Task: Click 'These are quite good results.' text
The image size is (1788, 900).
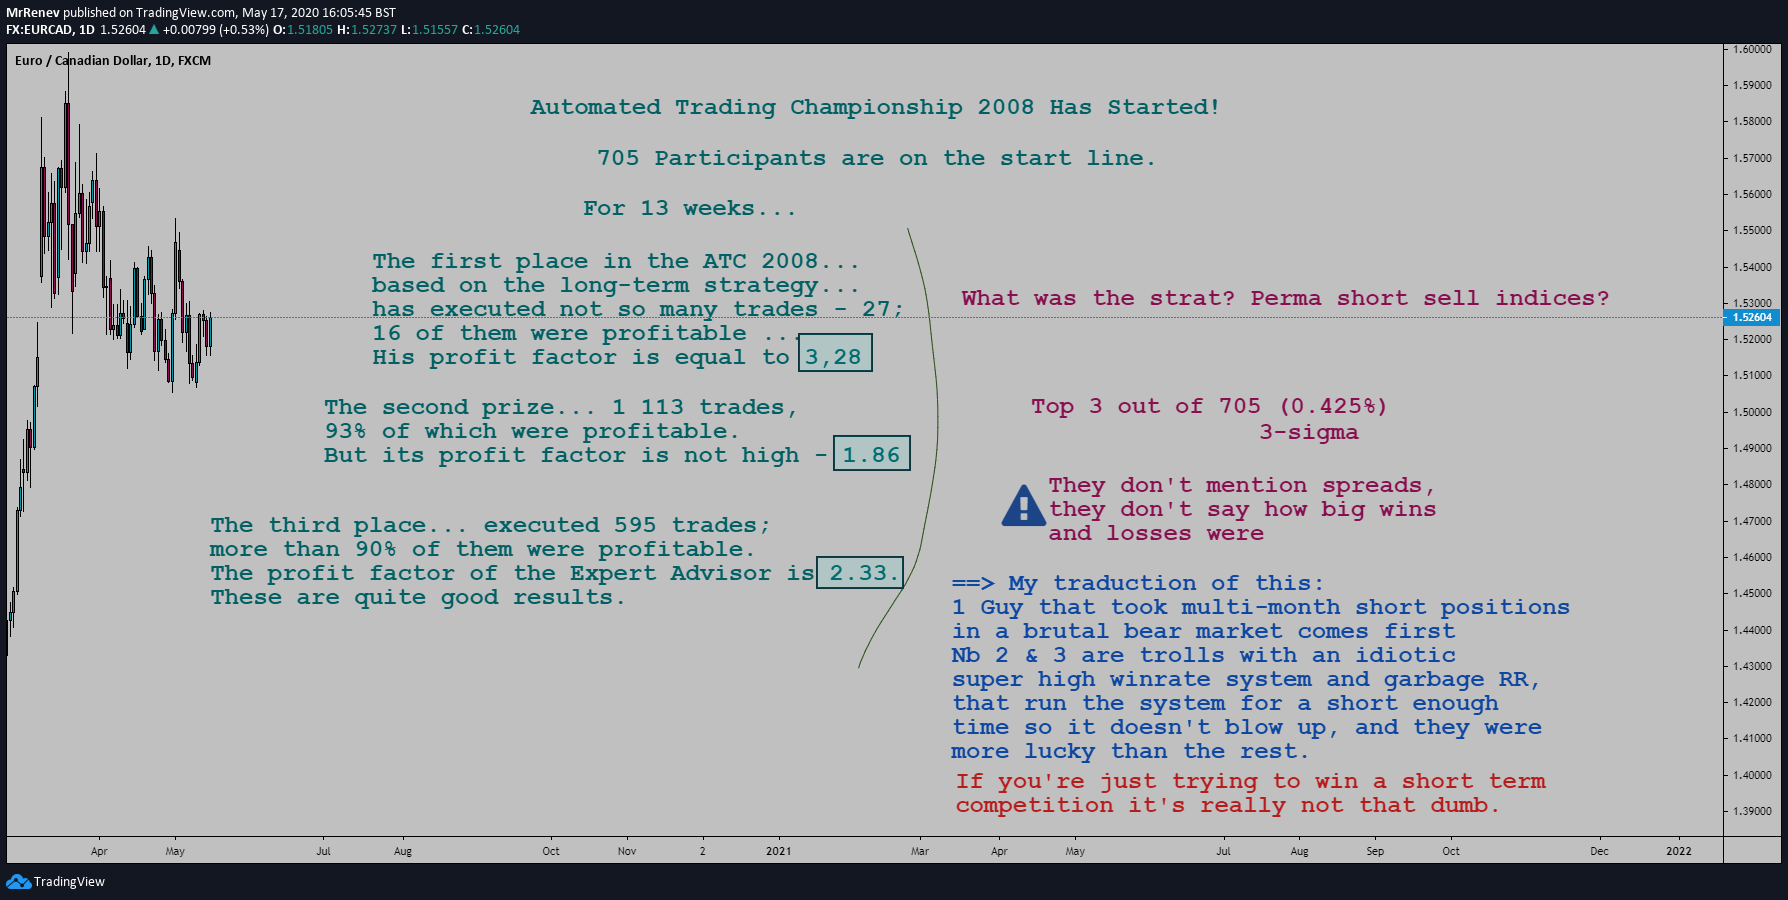Action: point(417,597)
